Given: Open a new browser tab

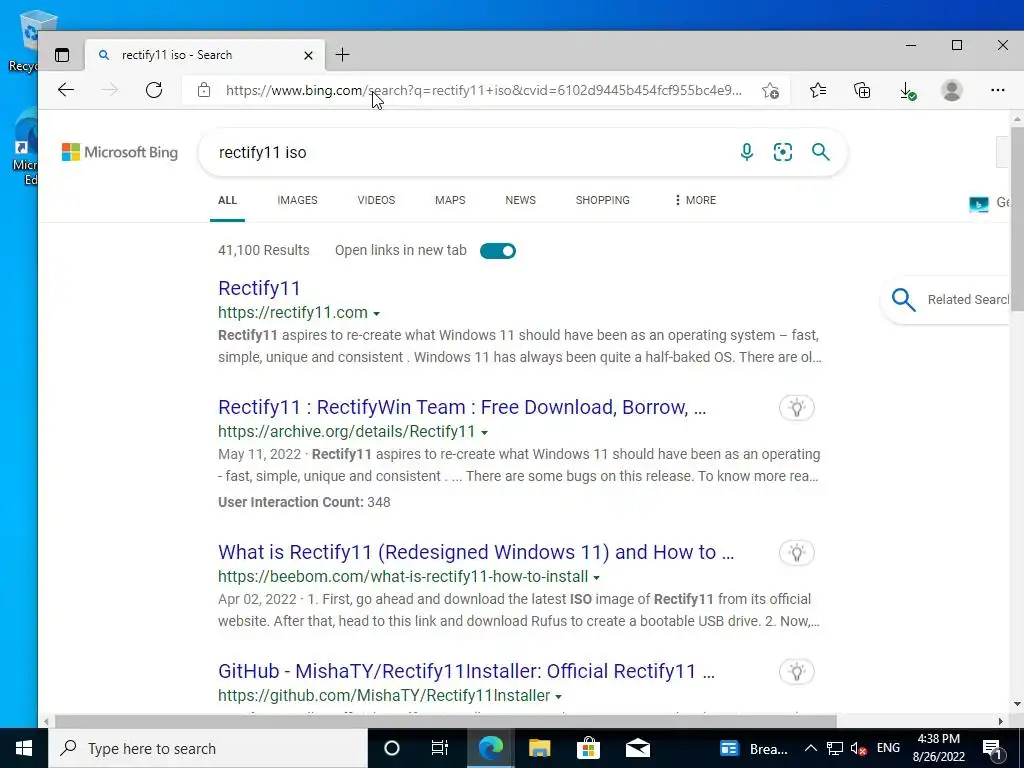Looking at the screenshot, I should click(342, 55).
